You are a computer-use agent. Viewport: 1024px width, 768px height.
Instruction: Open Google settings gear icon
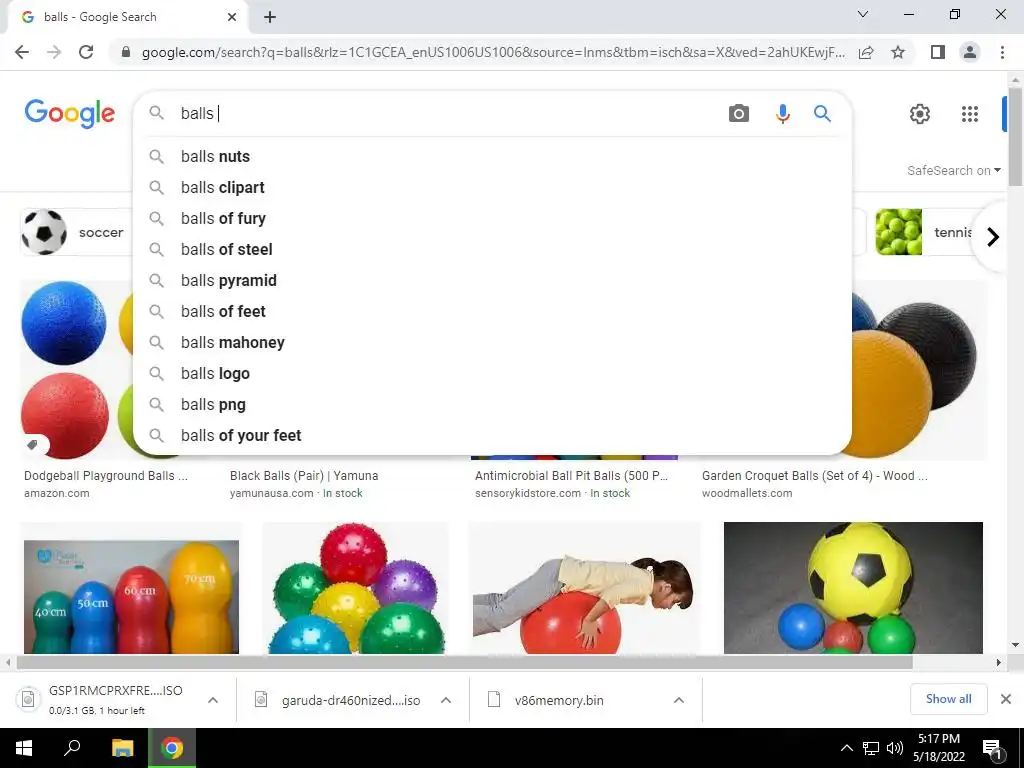pos(920,114)
